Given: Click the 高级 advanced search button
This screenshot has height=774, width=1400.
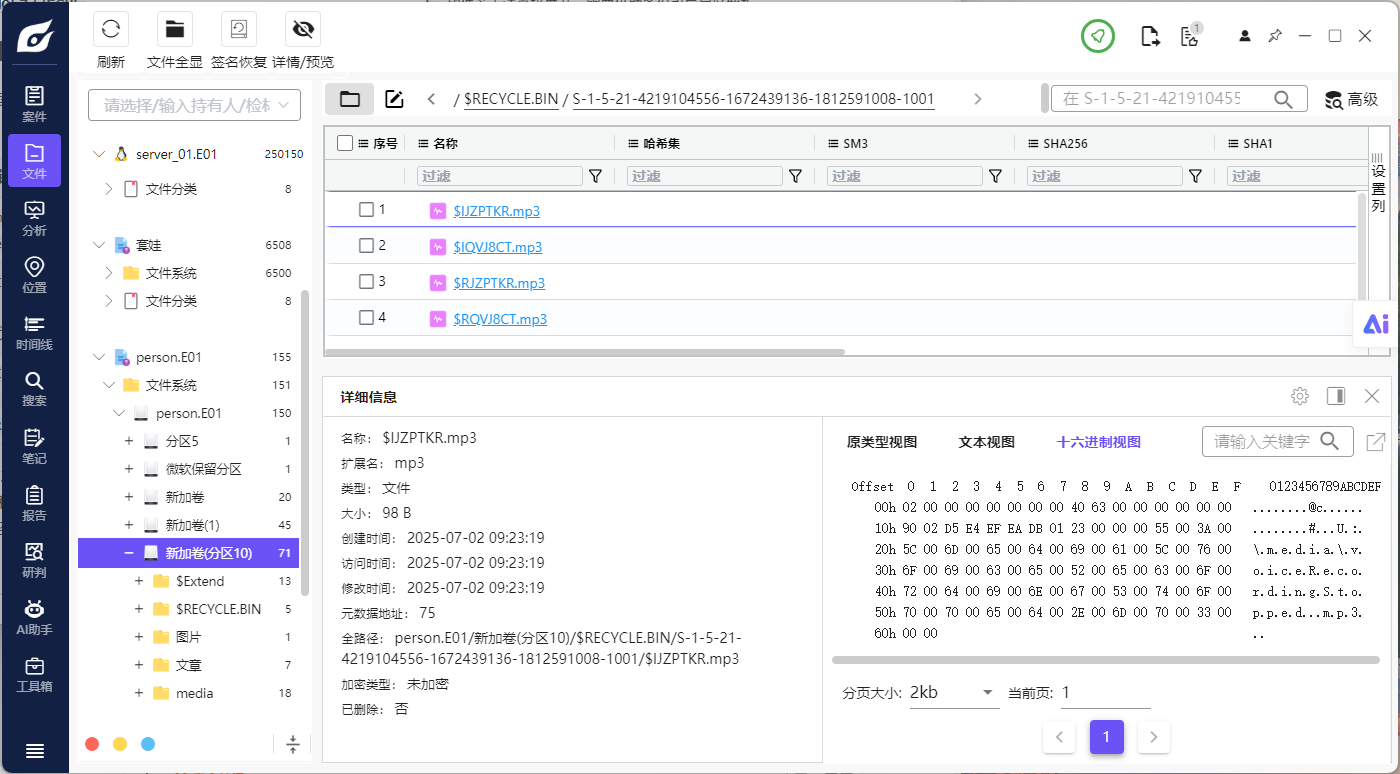Looking at the screenshot, I should coord(1352,99).
